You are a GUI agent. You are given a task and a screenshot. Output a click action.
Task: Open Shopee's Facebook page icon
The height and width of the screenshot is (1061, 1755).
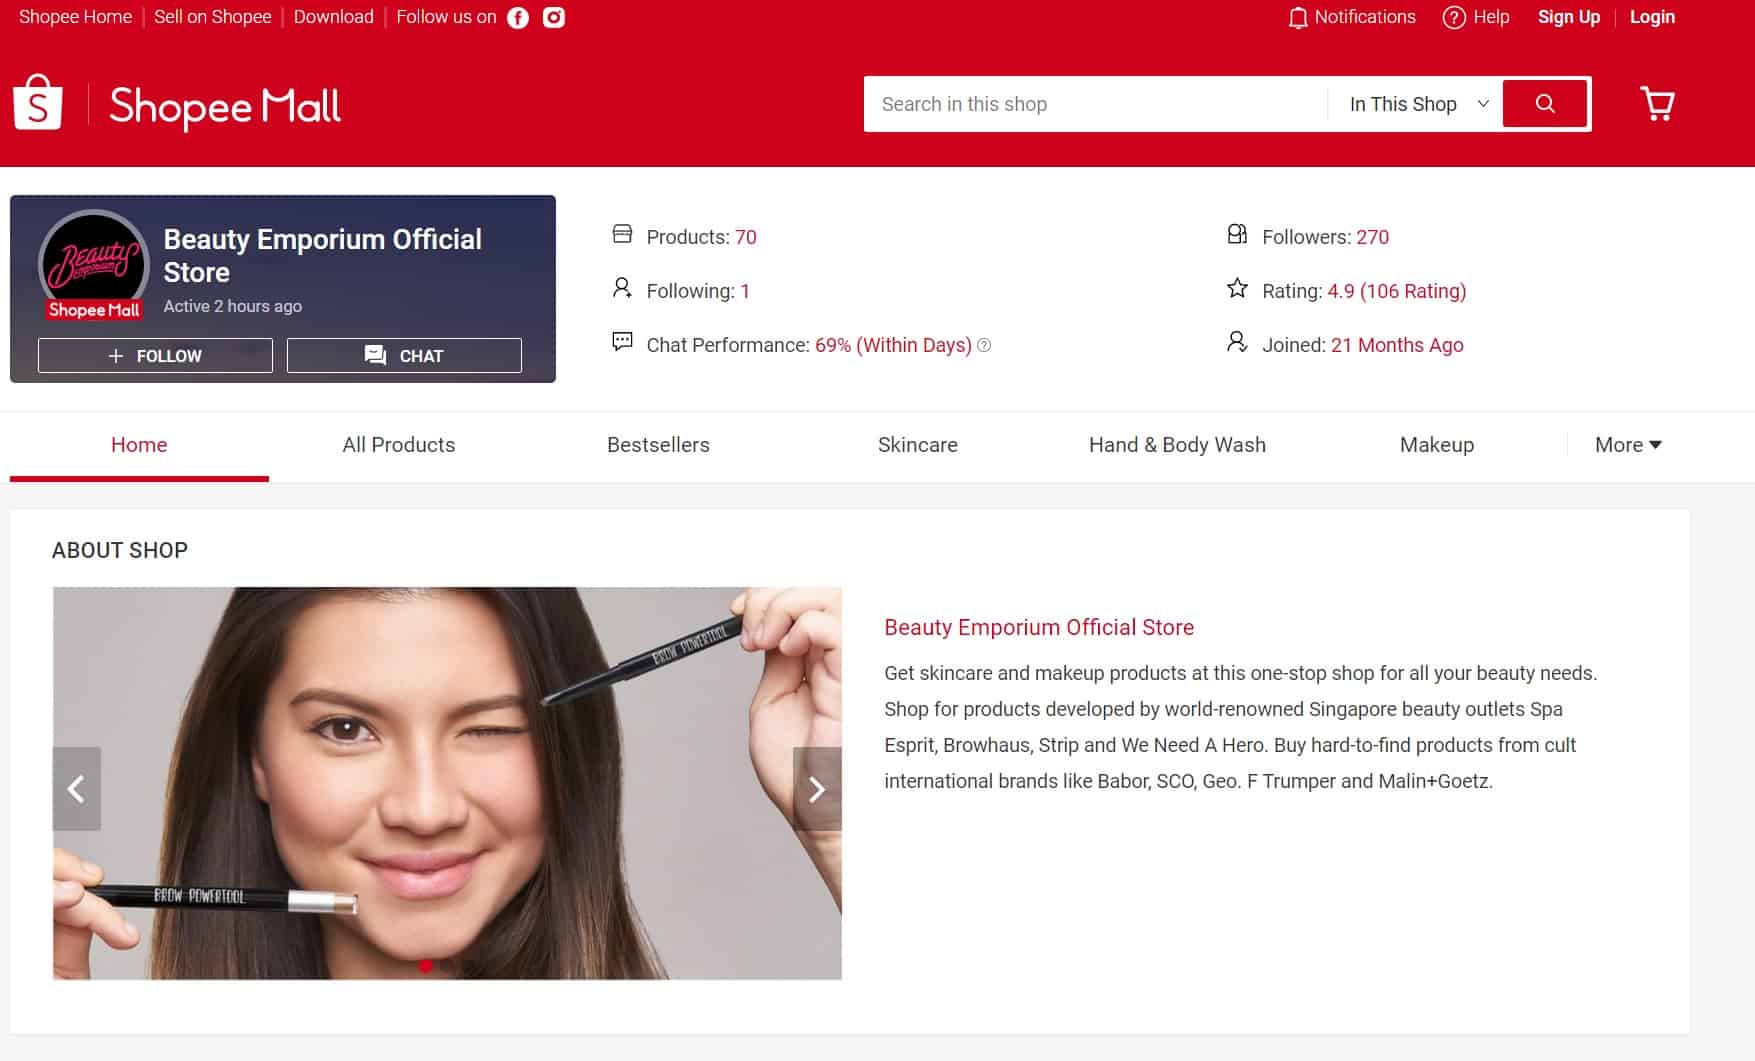[518, 18]
